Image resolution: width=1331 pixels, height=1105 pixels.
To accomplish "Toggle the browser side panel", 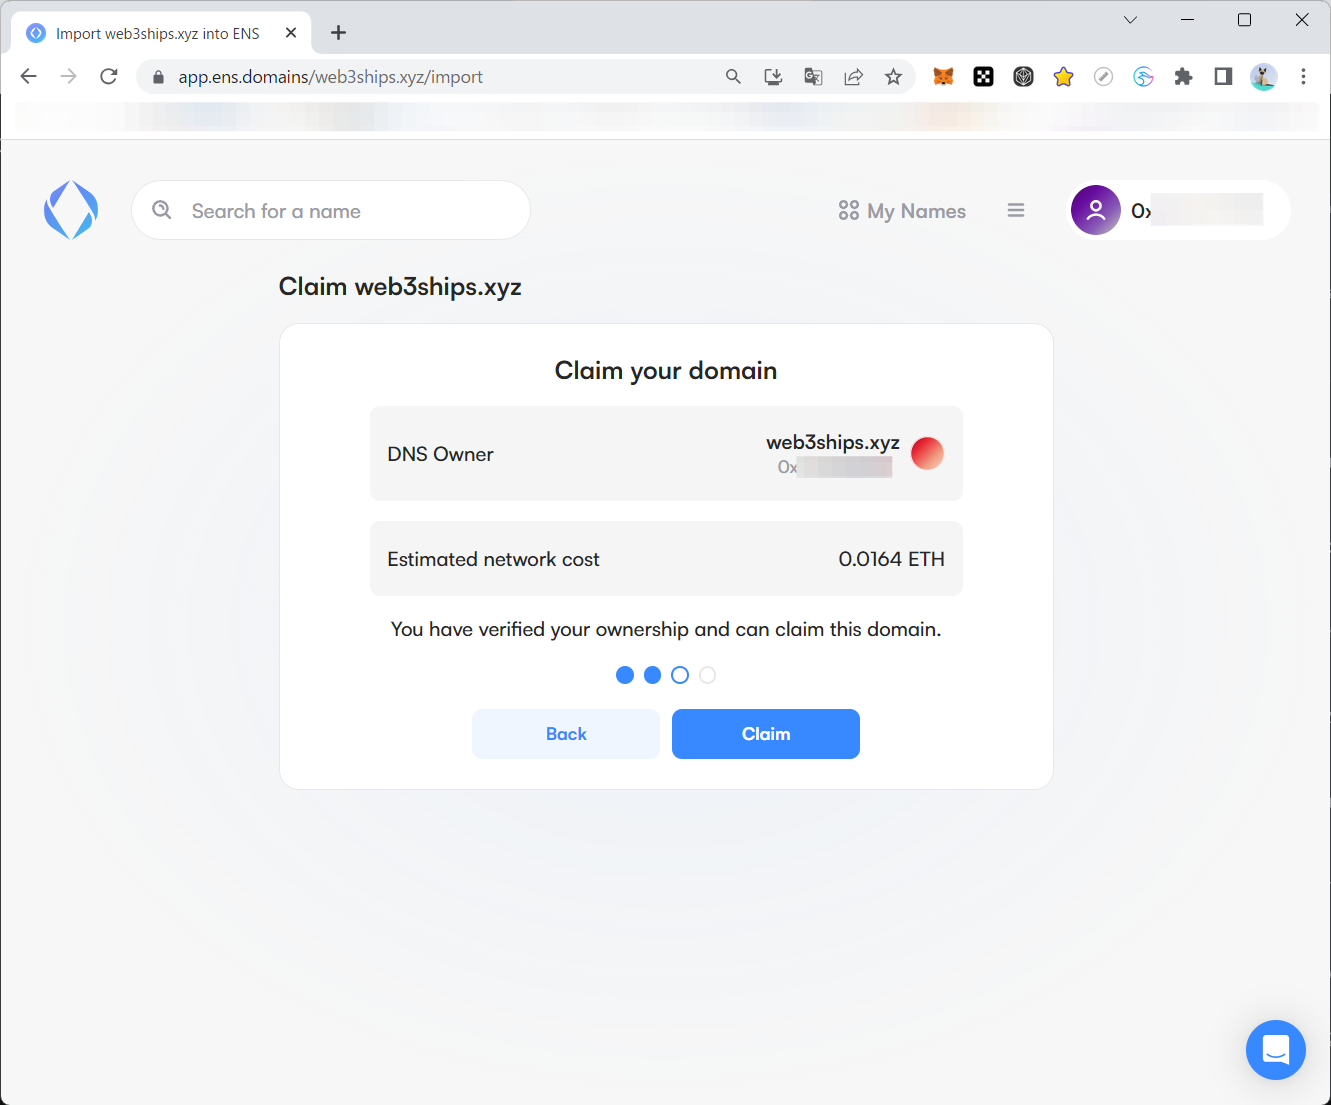I will [x=1223, y=77].
